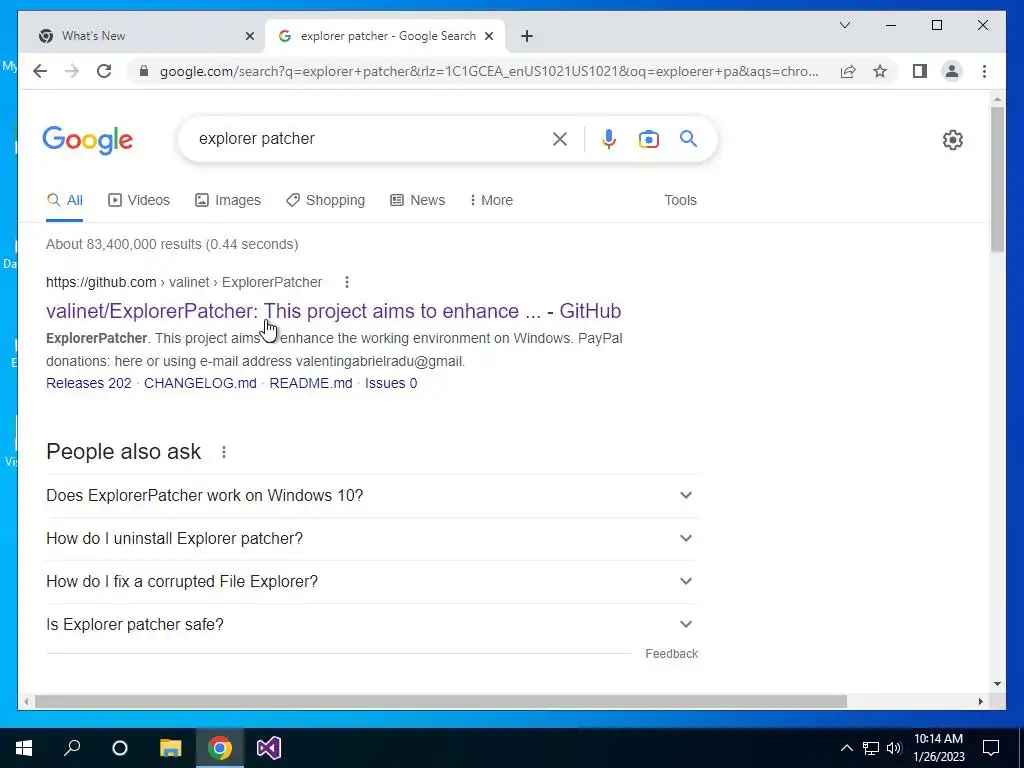Open Windows taskbar search
The image size is (1024, 768).
pyautogui.click(x=72, y=748)
